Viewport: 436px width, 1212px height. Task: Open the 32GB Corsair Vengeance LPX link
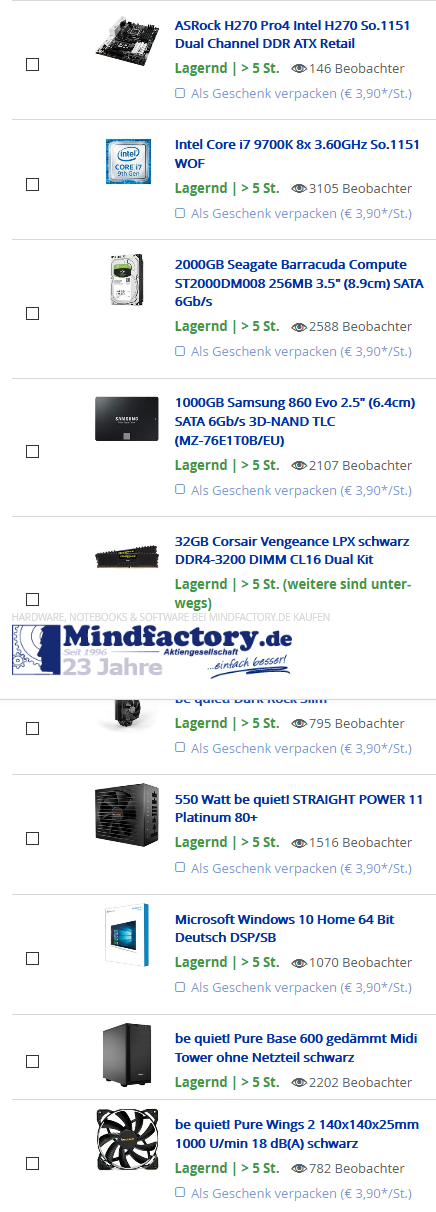click(x=292, y=550)
